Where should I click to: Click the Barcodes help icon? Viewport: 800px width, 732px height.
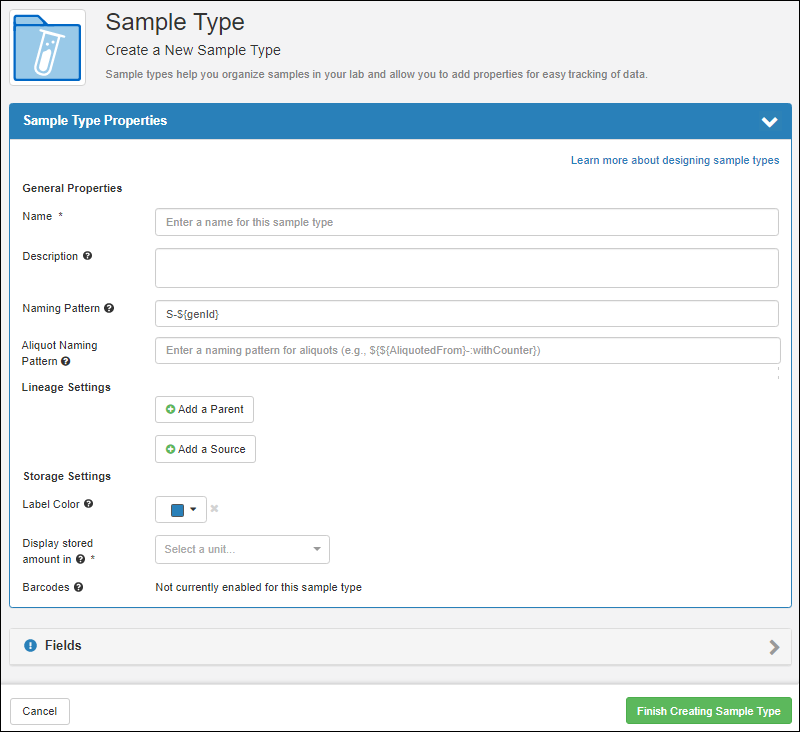coord(79,587)
